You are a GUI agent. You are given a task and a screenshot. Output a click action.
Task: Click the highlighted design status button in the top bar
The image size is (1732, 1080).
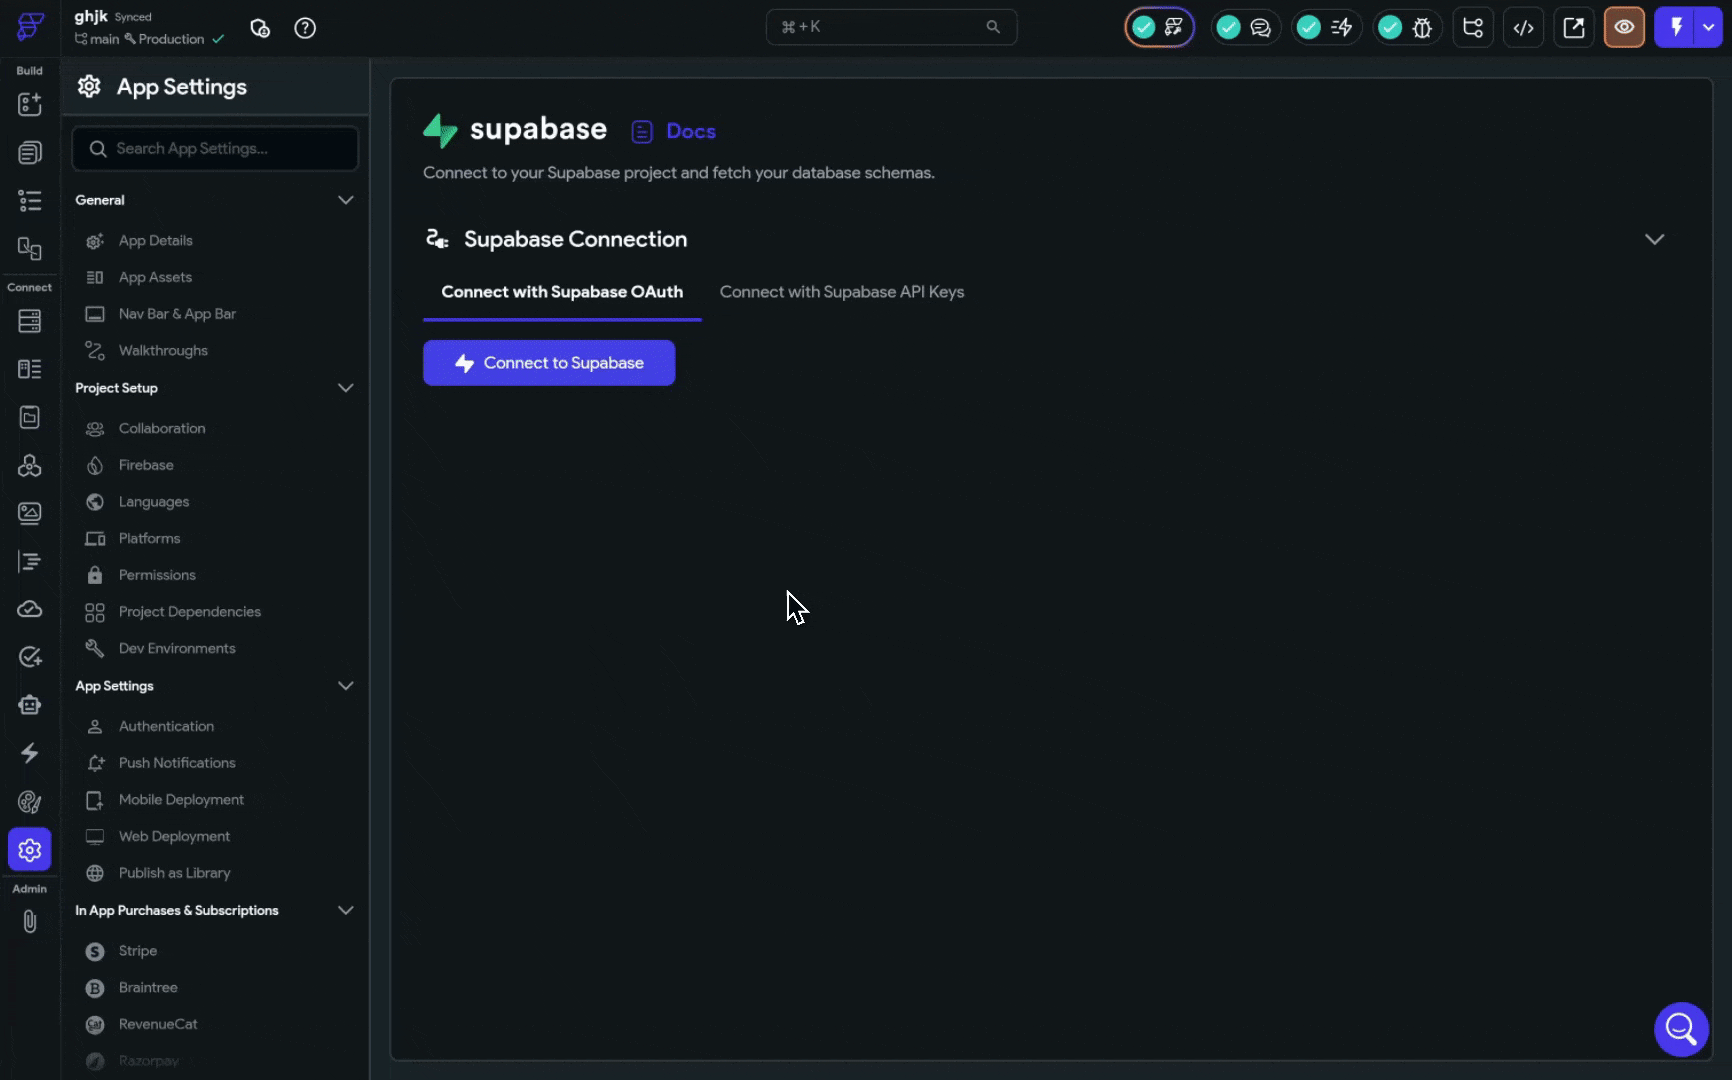click(1159, 28)
